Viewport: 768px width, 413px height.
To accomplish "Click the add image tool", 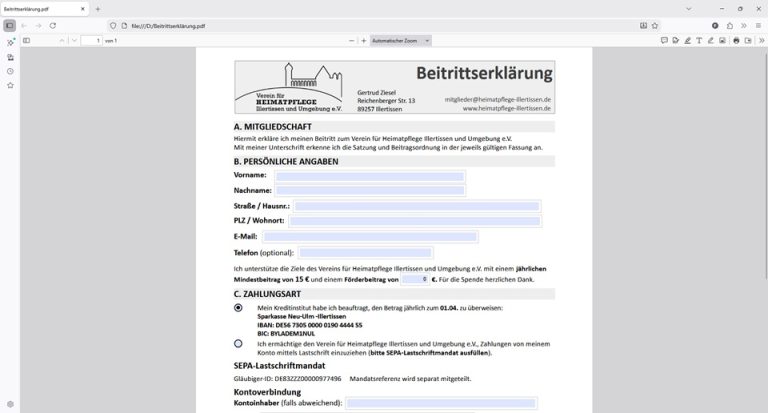I will 722,41.
